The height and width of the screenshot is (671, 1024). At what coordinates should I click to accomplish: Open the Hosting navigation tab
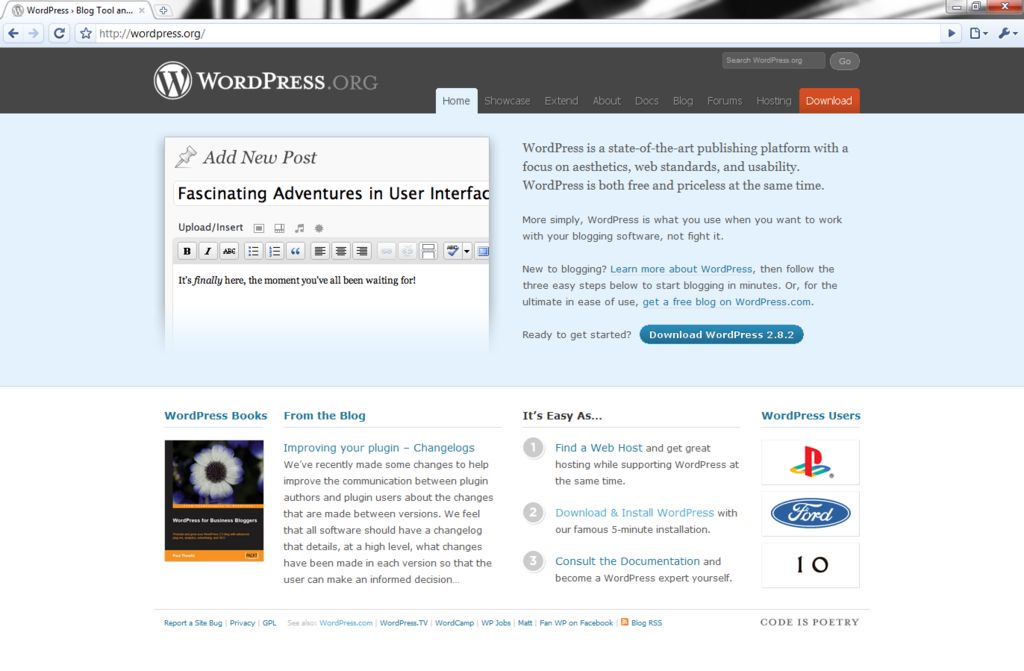tap(773, 101)
